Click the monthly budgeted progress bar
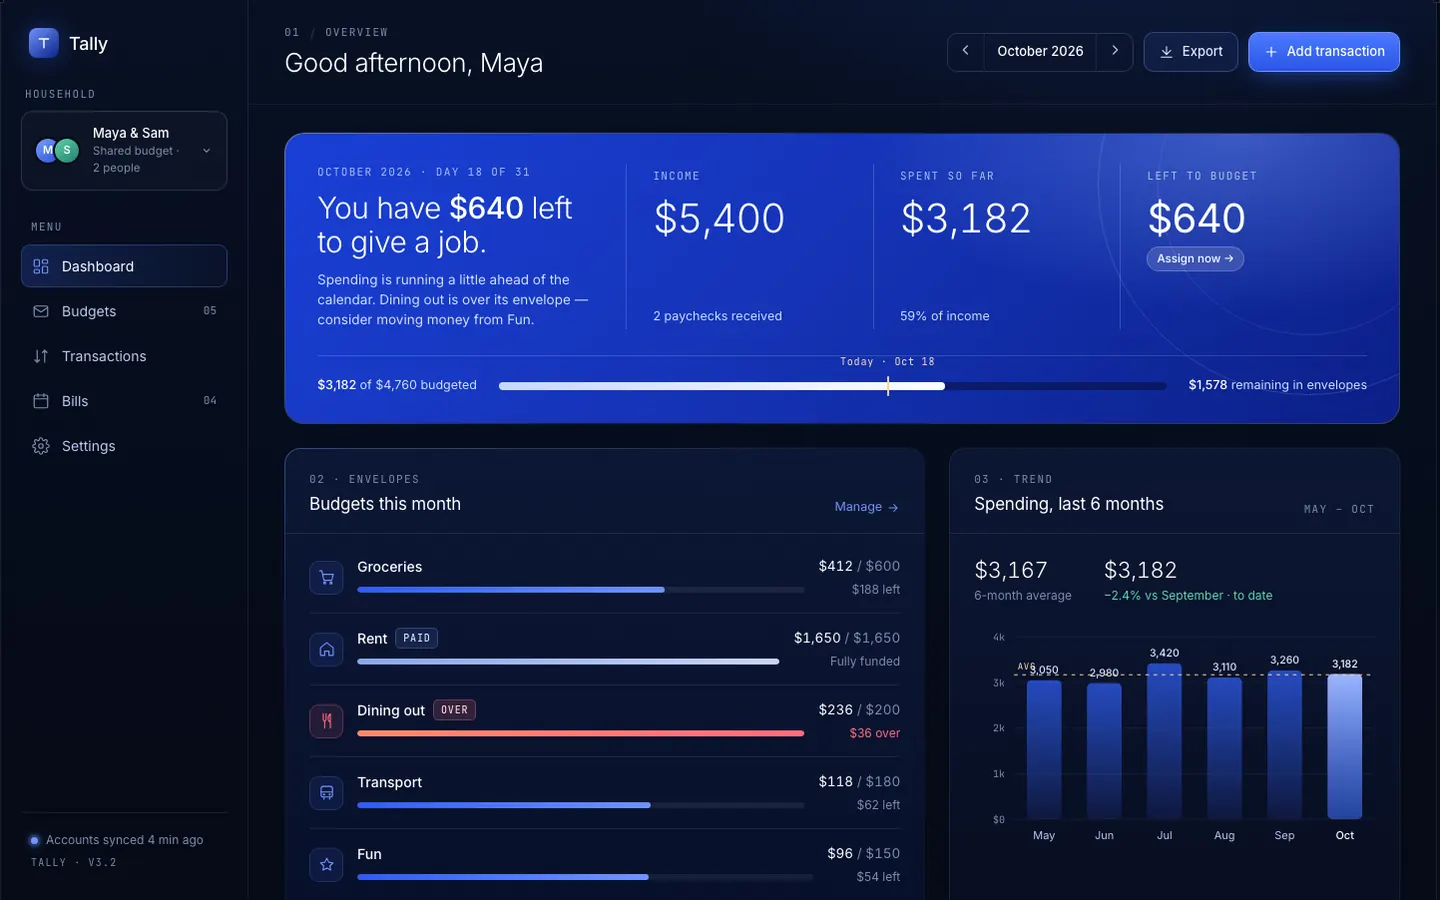Screen dimensions: 1440x900 832,386
